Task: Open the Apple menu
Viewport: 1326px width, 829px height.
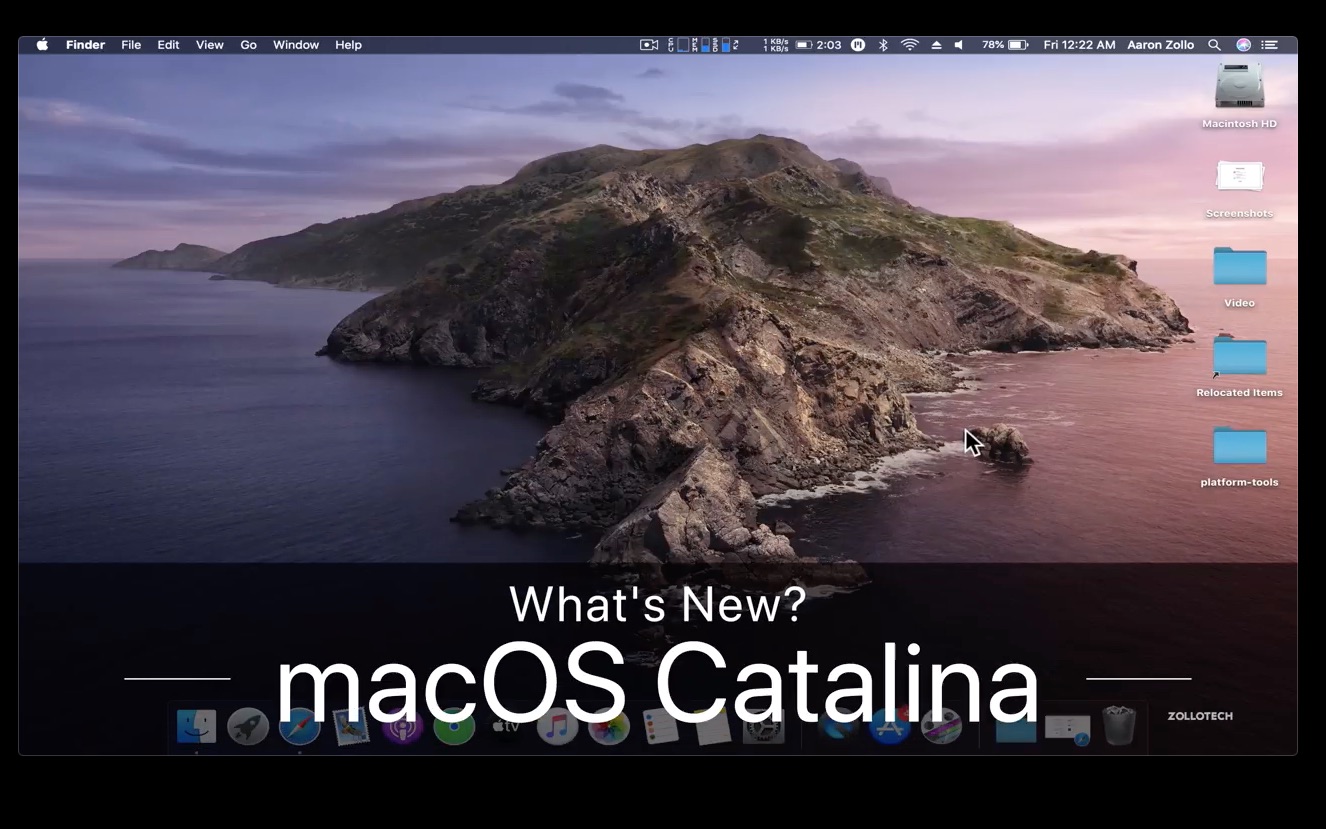Action: pos(42,45)
